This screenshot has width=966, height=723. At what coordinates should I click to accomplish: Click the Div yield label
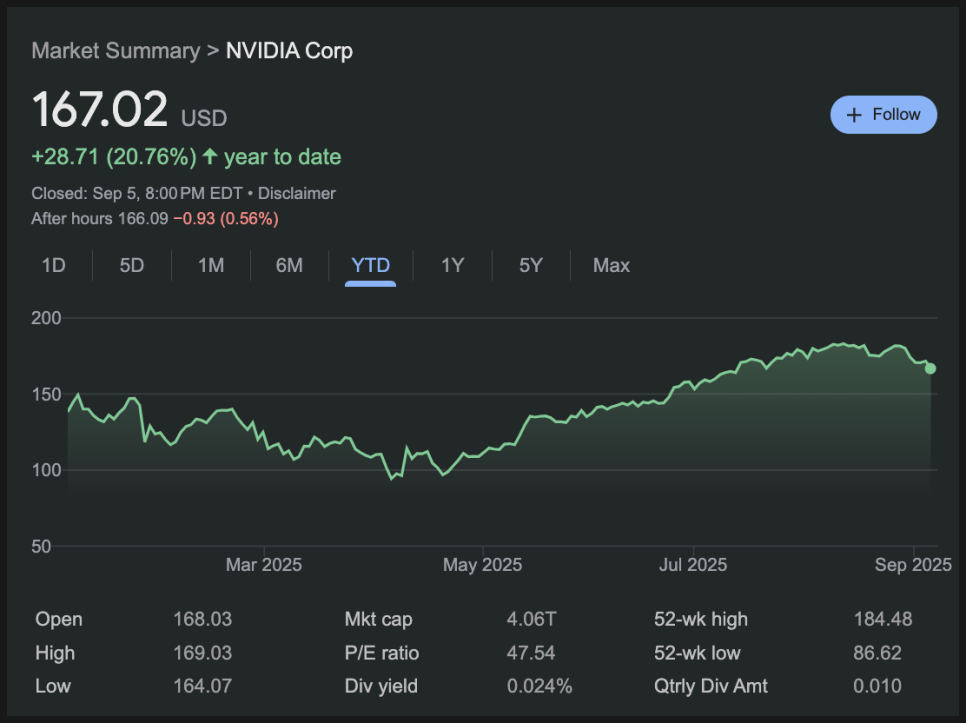[x=381, y=686]
